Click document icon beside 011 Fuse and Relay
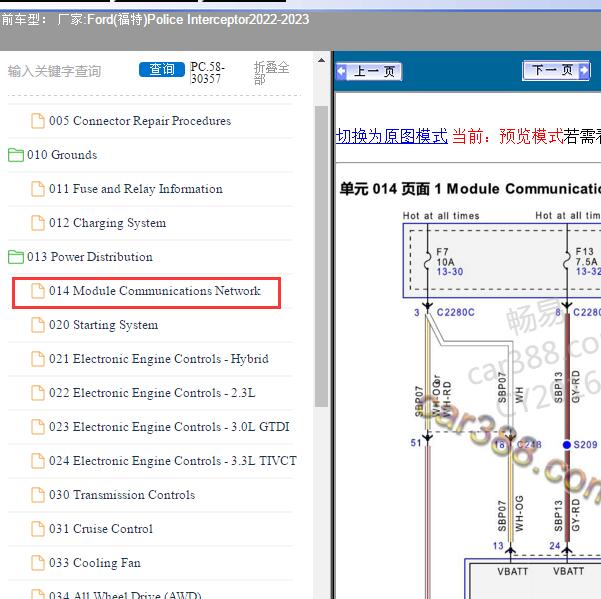 coord(38,189)
